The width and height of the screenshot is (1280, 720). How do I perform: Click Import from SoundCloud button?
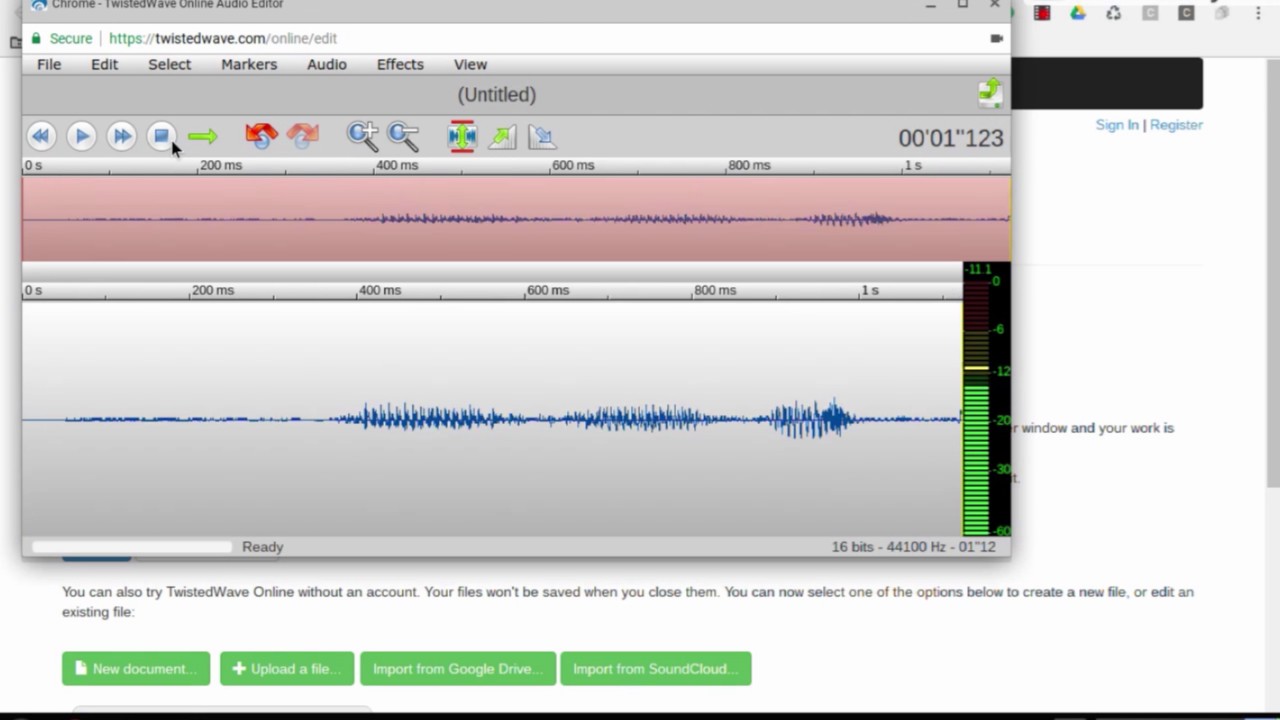tap(656, 669)
